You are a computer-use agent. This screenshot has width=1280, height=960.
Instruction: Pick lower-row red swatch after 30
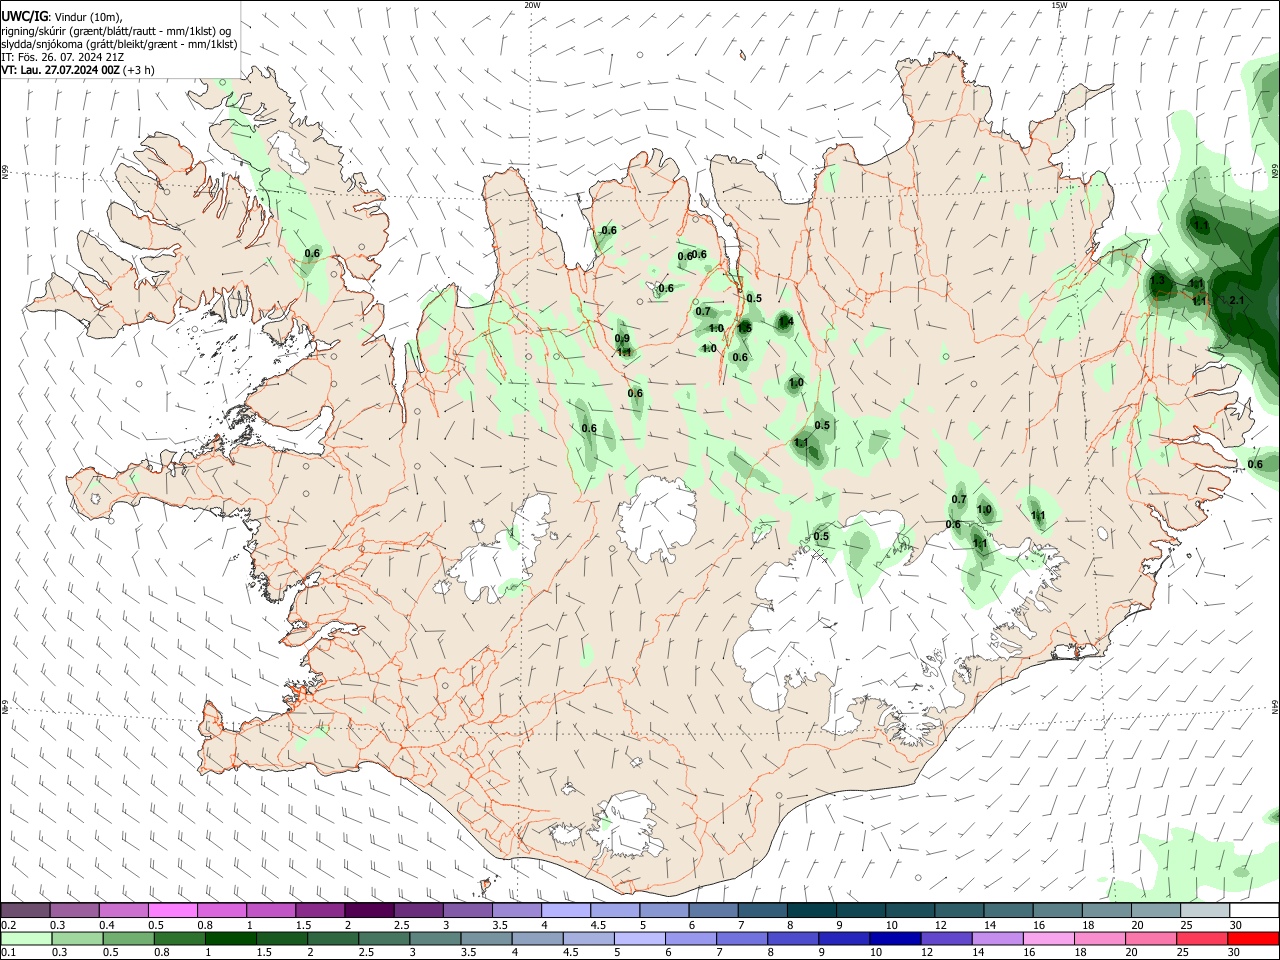(1254, 938)
